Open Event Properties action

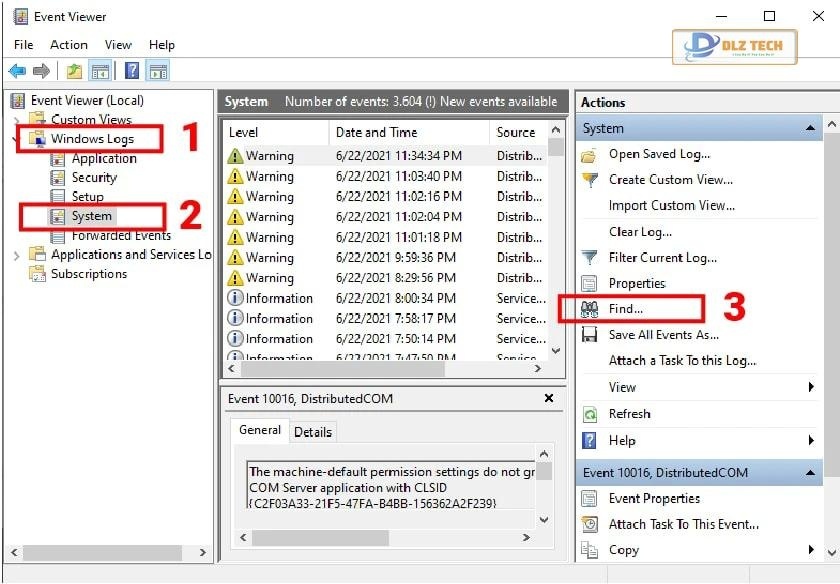point(654,498)
